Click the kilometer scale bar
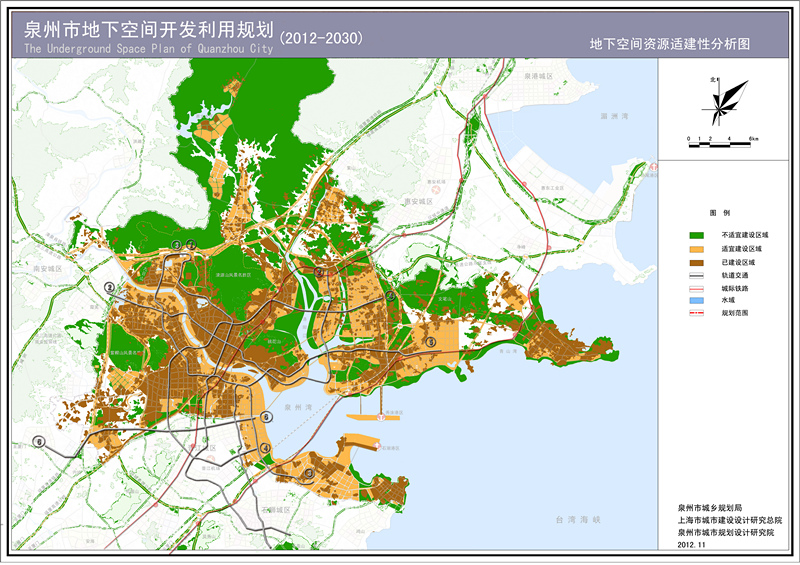 720,145
